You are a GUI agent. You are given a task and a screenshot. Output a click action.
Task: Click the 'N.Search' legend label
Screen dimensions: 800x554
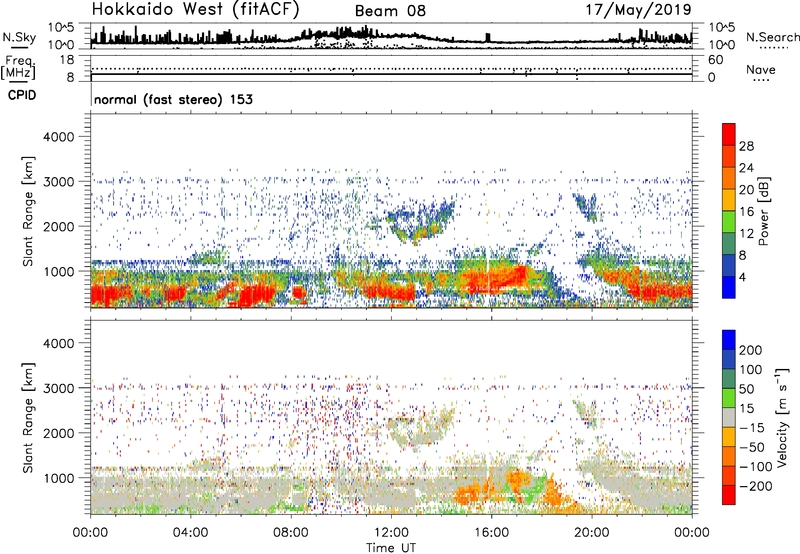[x=772, y=37]
